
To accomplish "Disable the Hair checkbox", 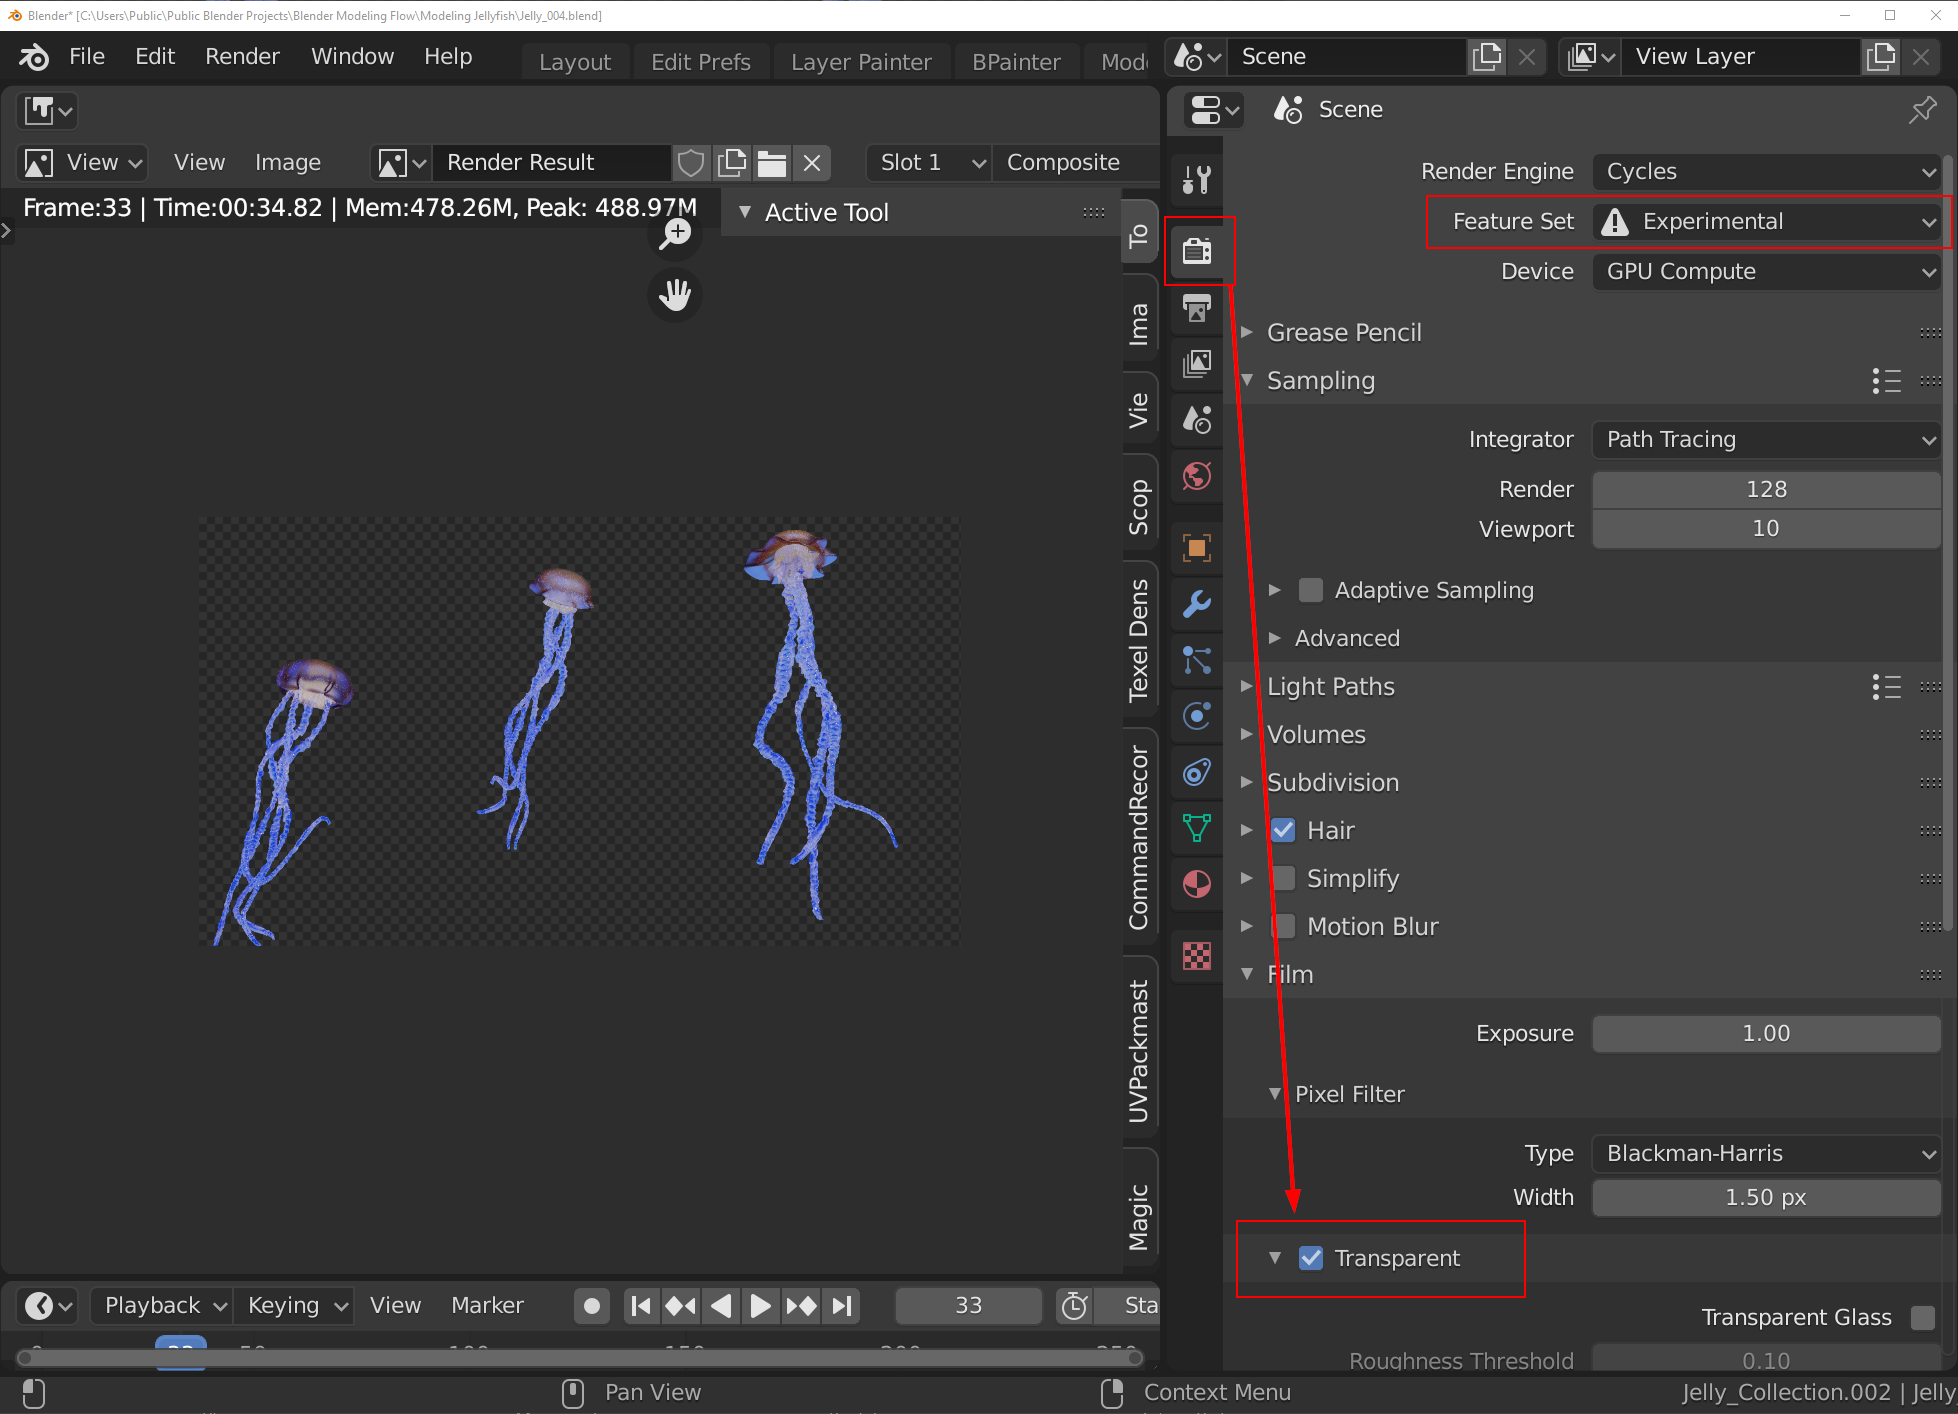I will pos(1284,830).
